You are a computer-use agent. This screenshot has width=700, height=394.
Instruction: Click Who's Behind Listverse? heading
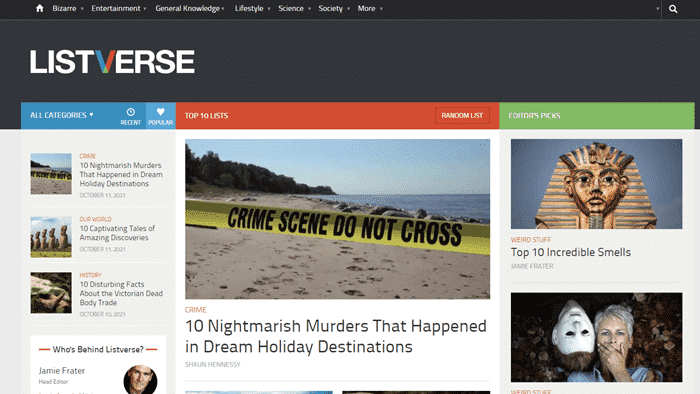[98, 349]
